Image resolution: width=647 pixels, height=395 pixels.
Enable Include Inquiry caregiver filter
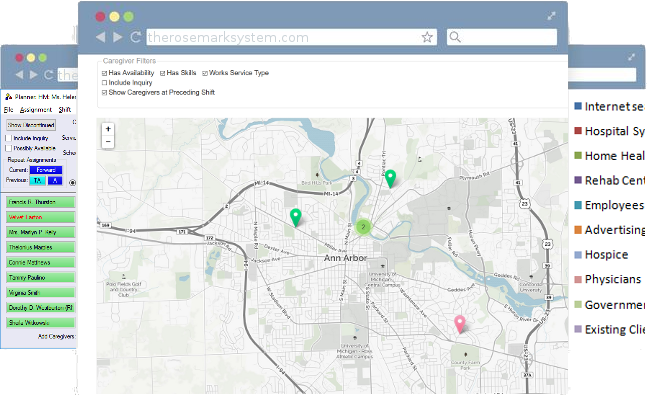pyautogui.click(x=104, y=83)
